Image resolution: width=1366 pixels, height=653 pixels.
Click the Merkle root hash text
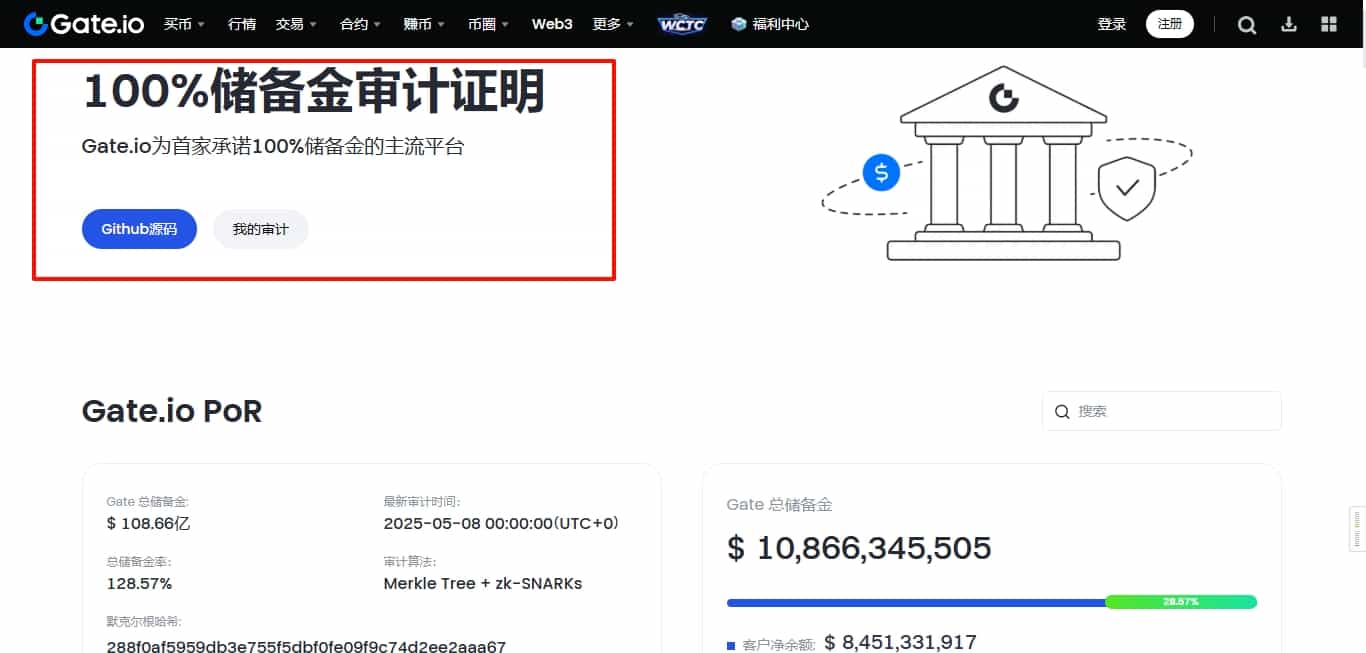(305, 645)
